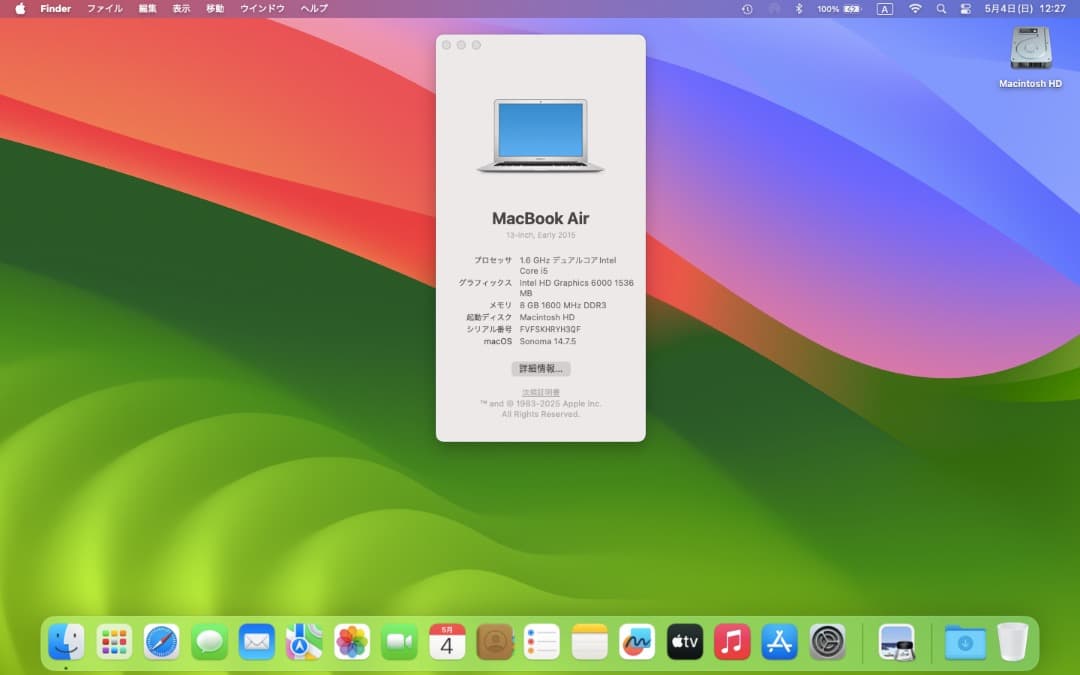
Task: Open System Settings from the Dock
Action: (827, 641)
